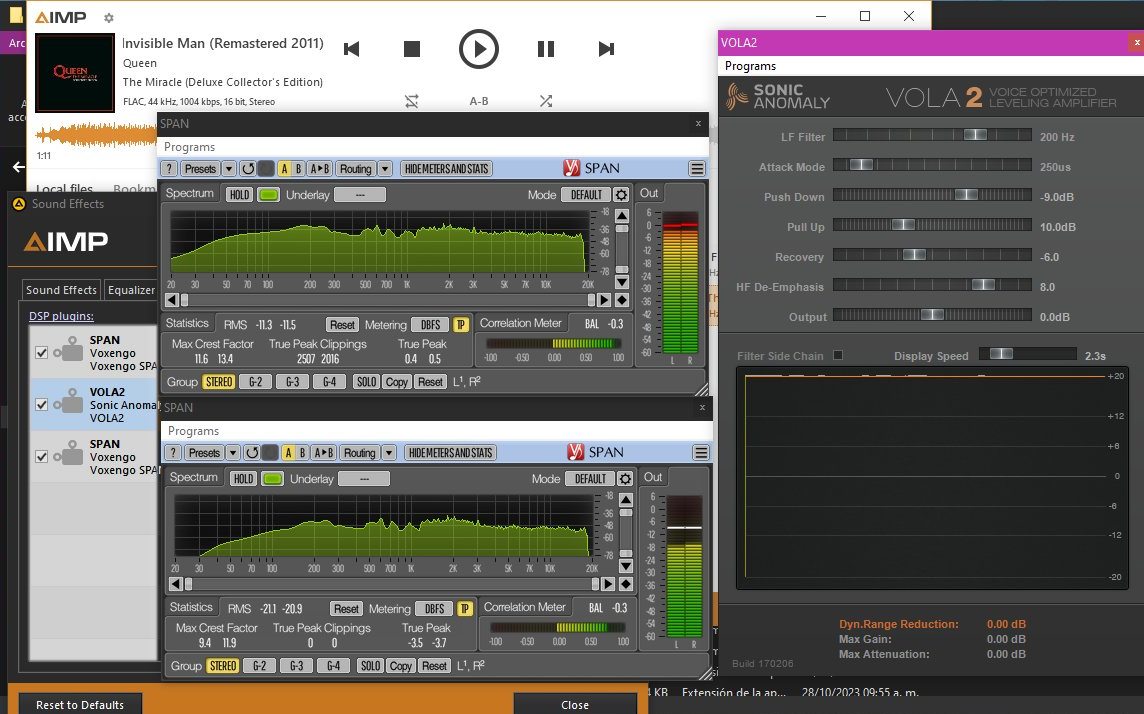Click lower SPAN zoom reset diamond icon
Viewport: 1144px width, 714px height.
626,584
